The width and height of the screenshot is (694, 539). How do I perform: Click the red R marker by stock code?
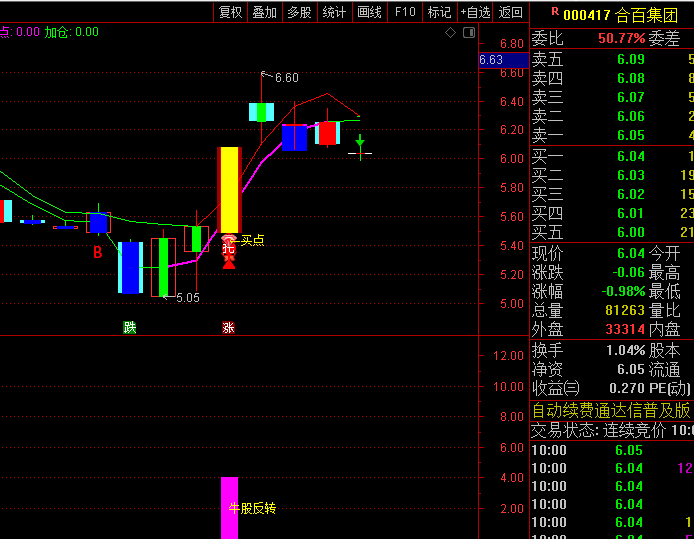pyautogui.click(x=555, y=12)
